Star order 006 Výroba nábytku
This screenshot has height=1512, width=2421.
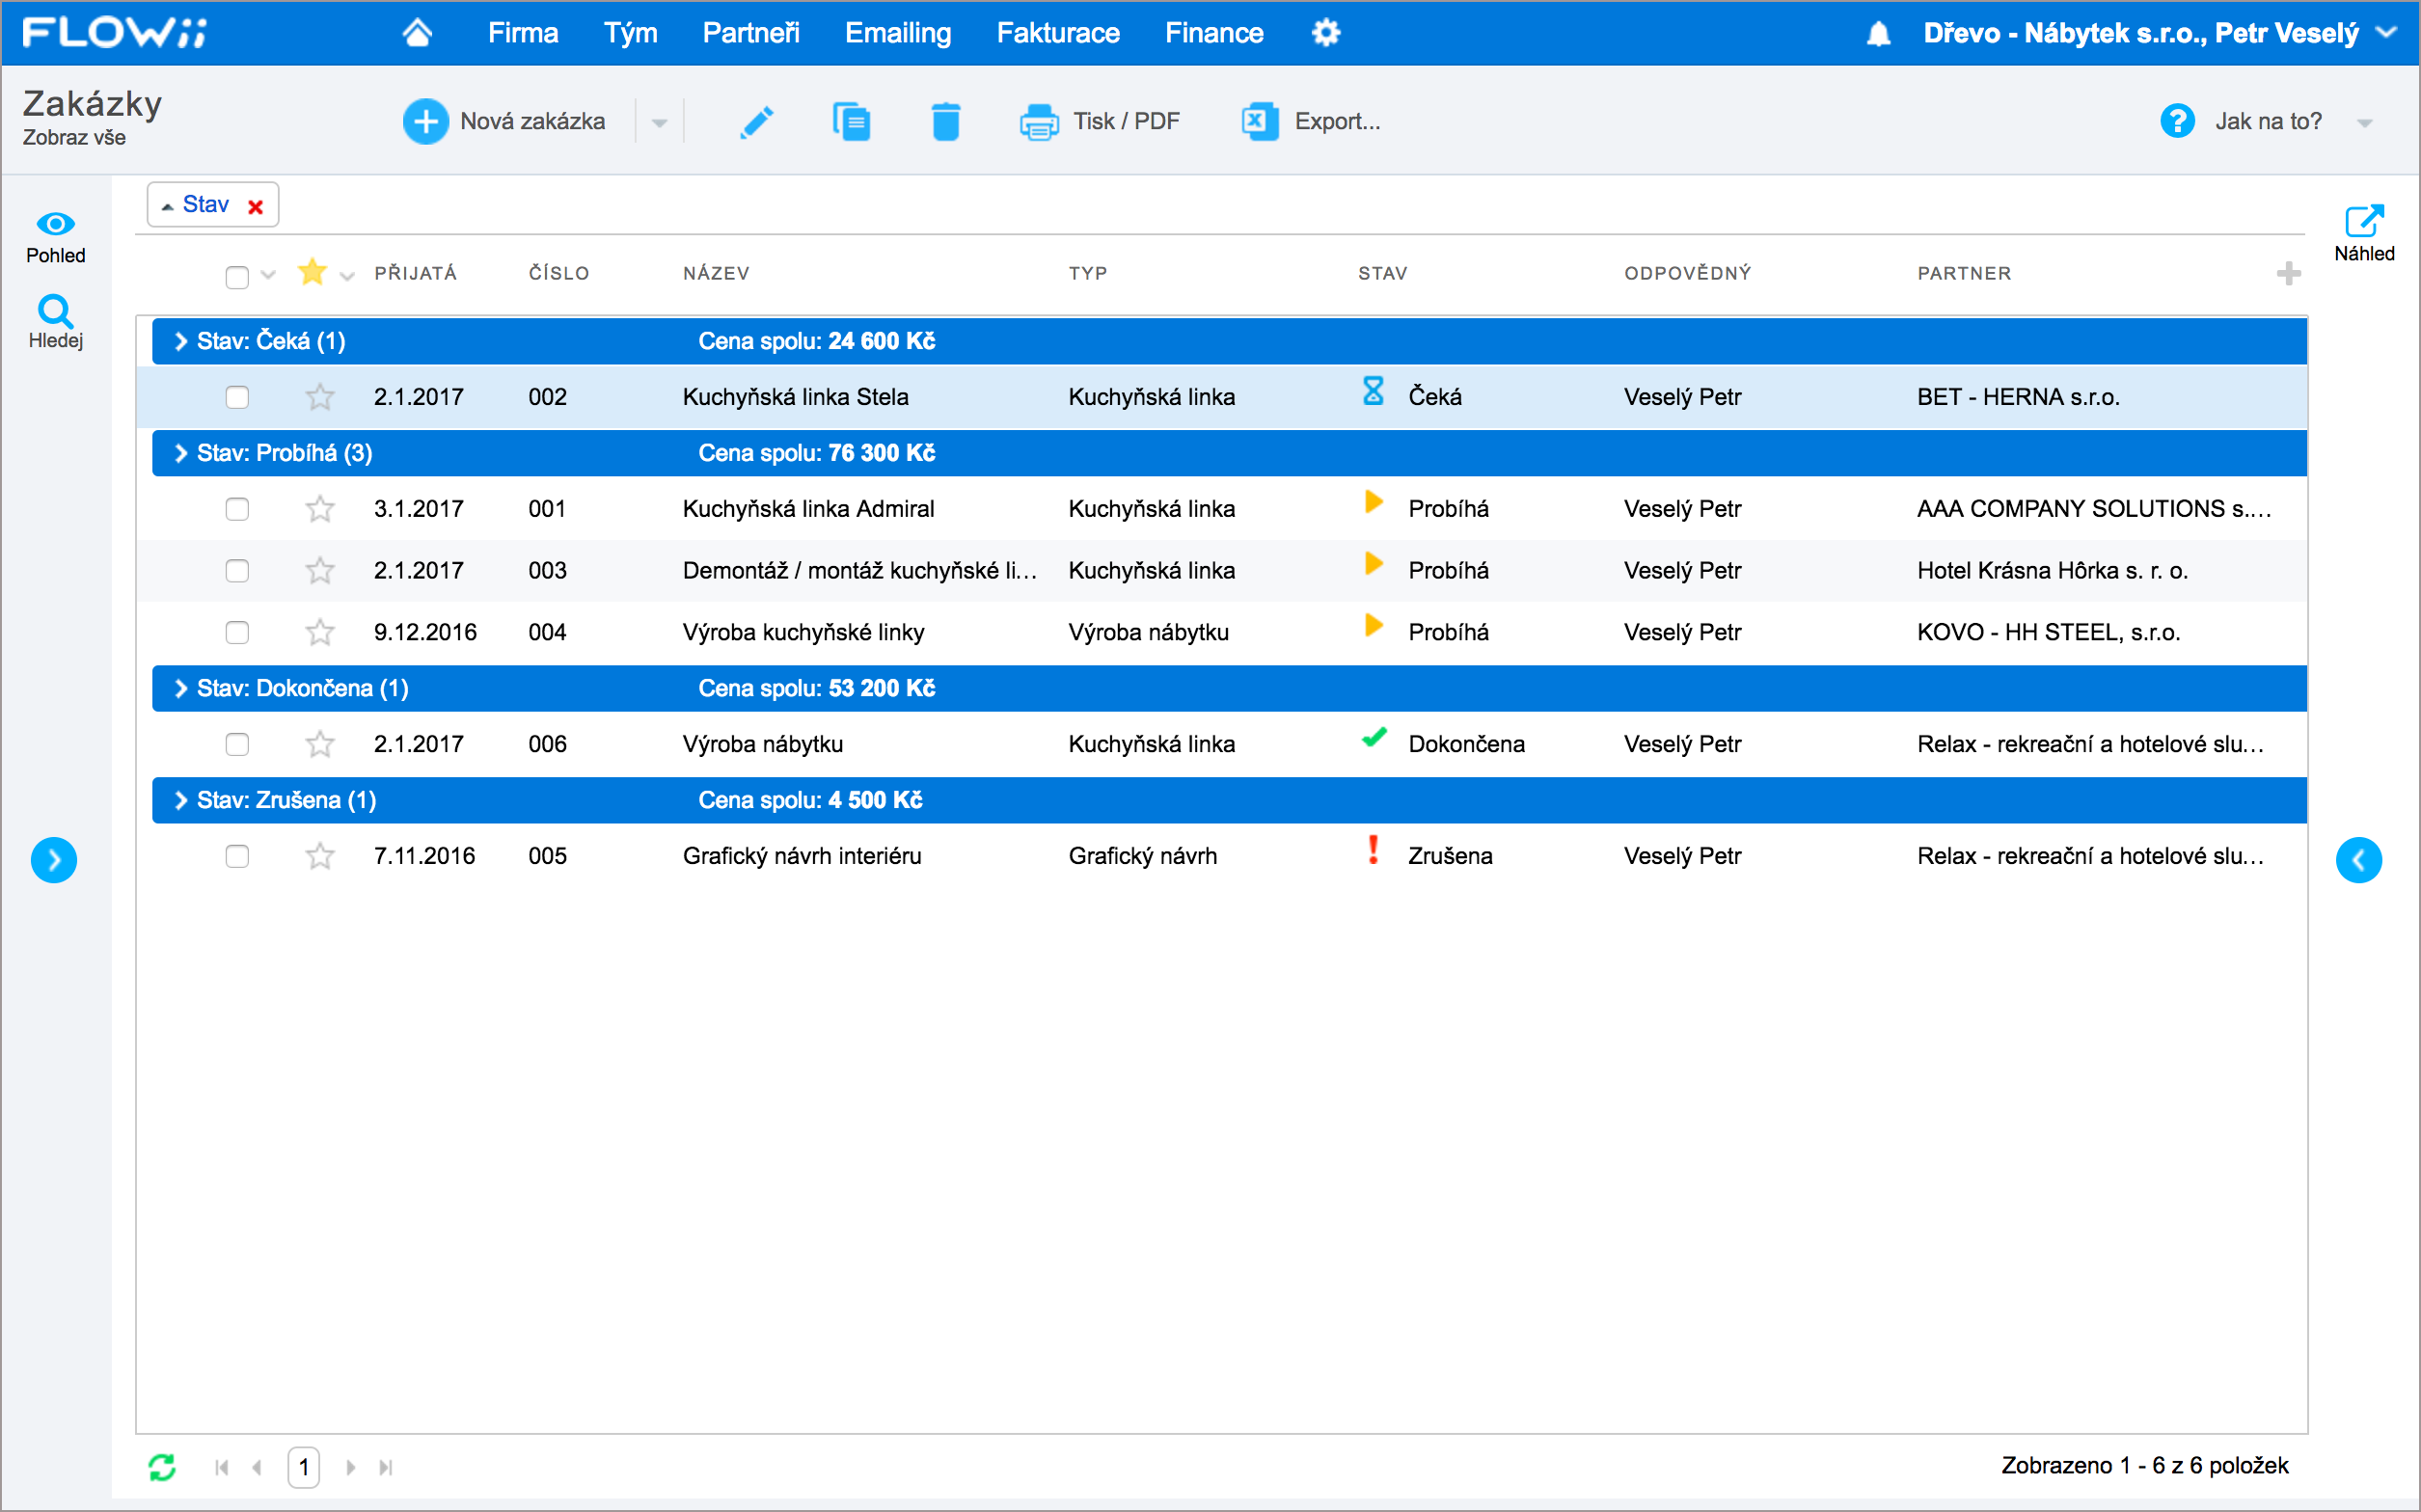319,745
